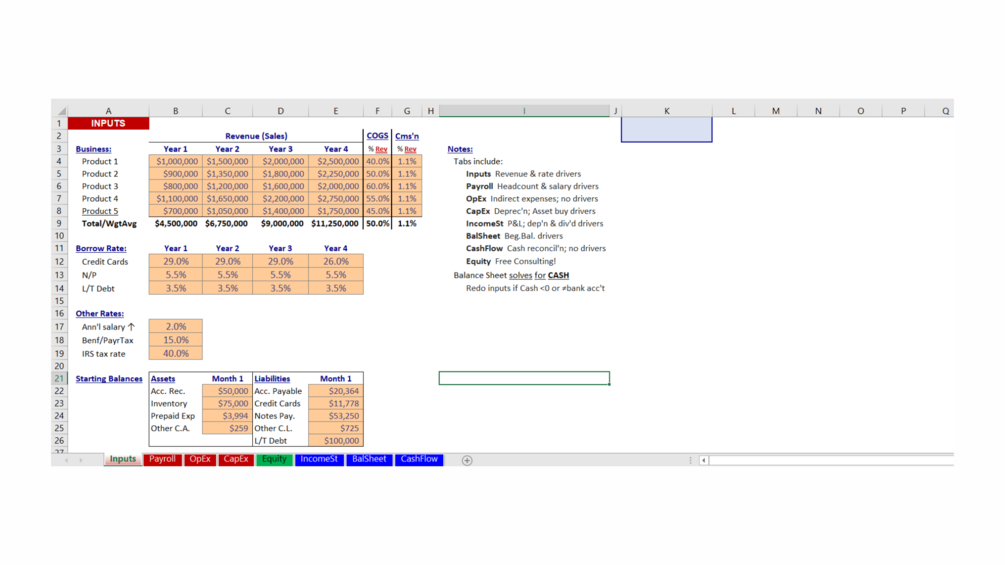Select Product 5 Year 1 $700,000 cell
The width and height of the screenshot is (1005, 565).
176,211
